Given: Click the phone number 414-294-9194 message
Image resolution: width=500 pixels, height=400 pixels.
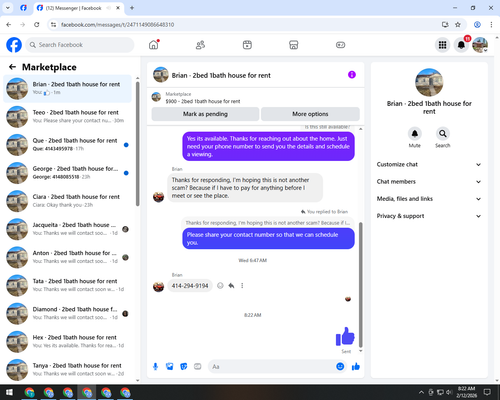Looking at the screenshot, I should [x=190, y=286].
